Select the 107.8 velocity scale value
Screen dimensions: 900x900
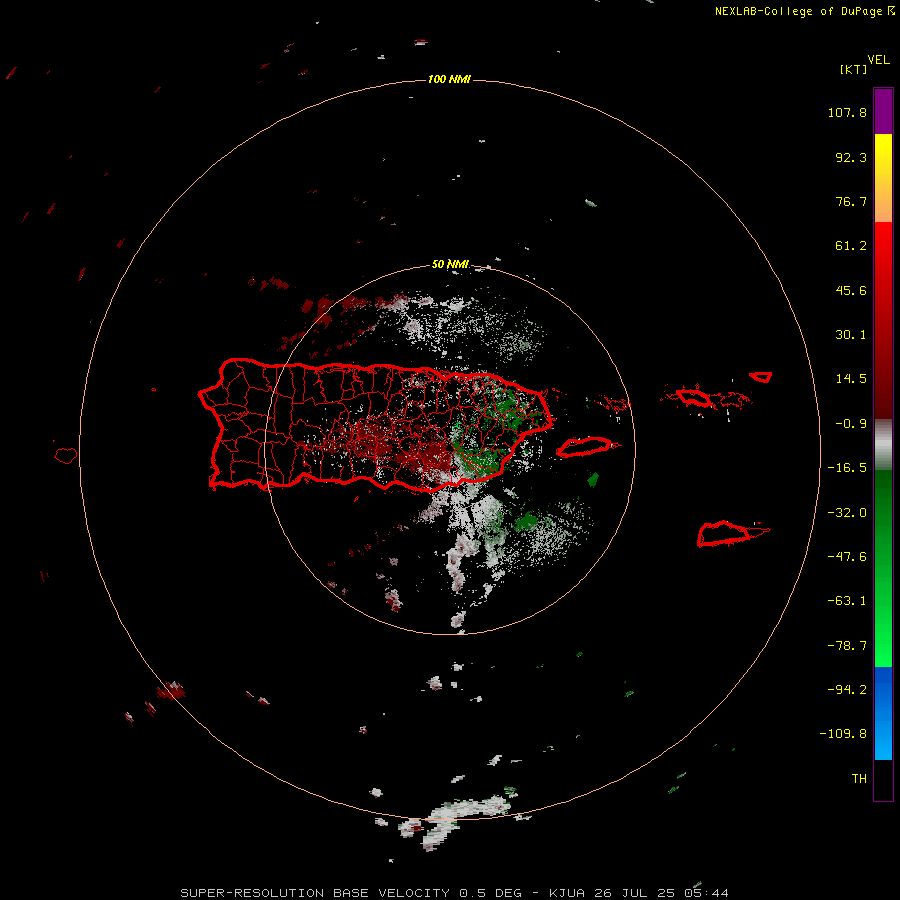click(847, 112)
